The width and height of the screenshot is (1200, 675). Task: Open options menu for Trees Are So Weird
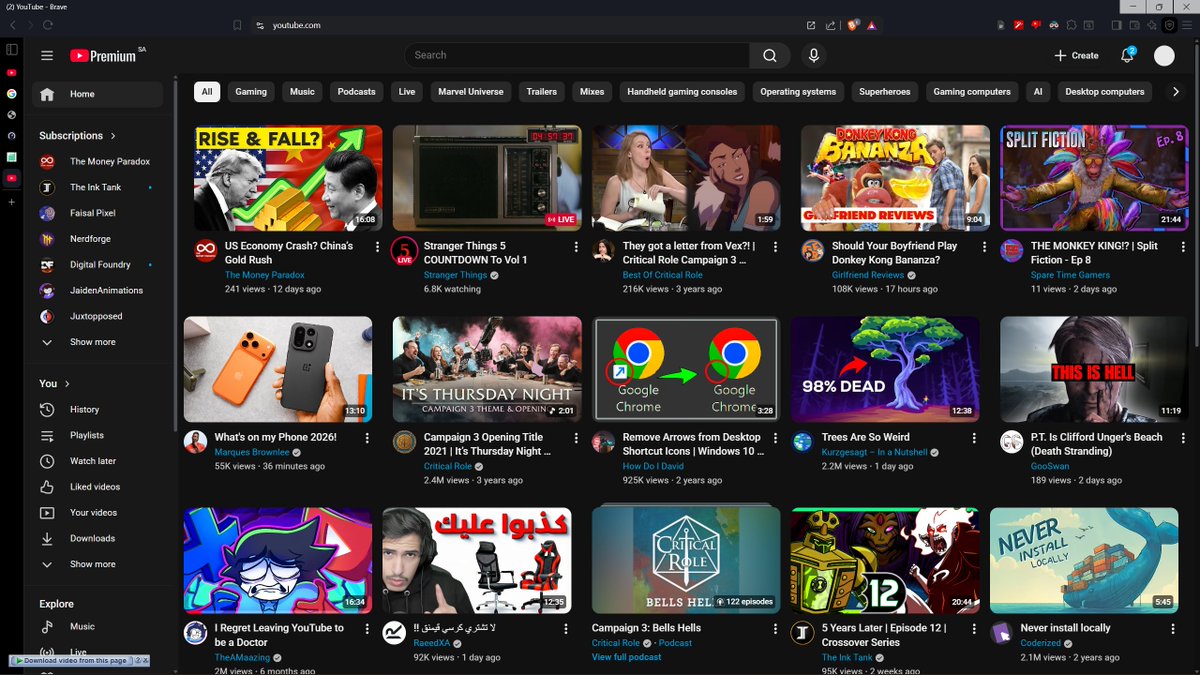pyautogui.click(x=974, y=438)
